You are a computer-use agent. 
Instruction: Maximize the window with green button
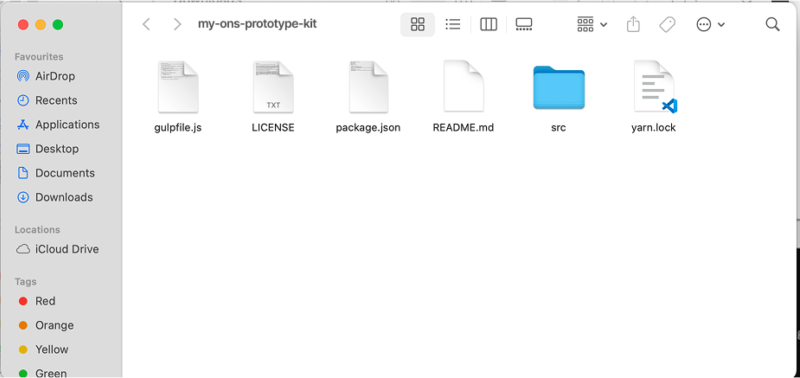(x=58, y=24)
